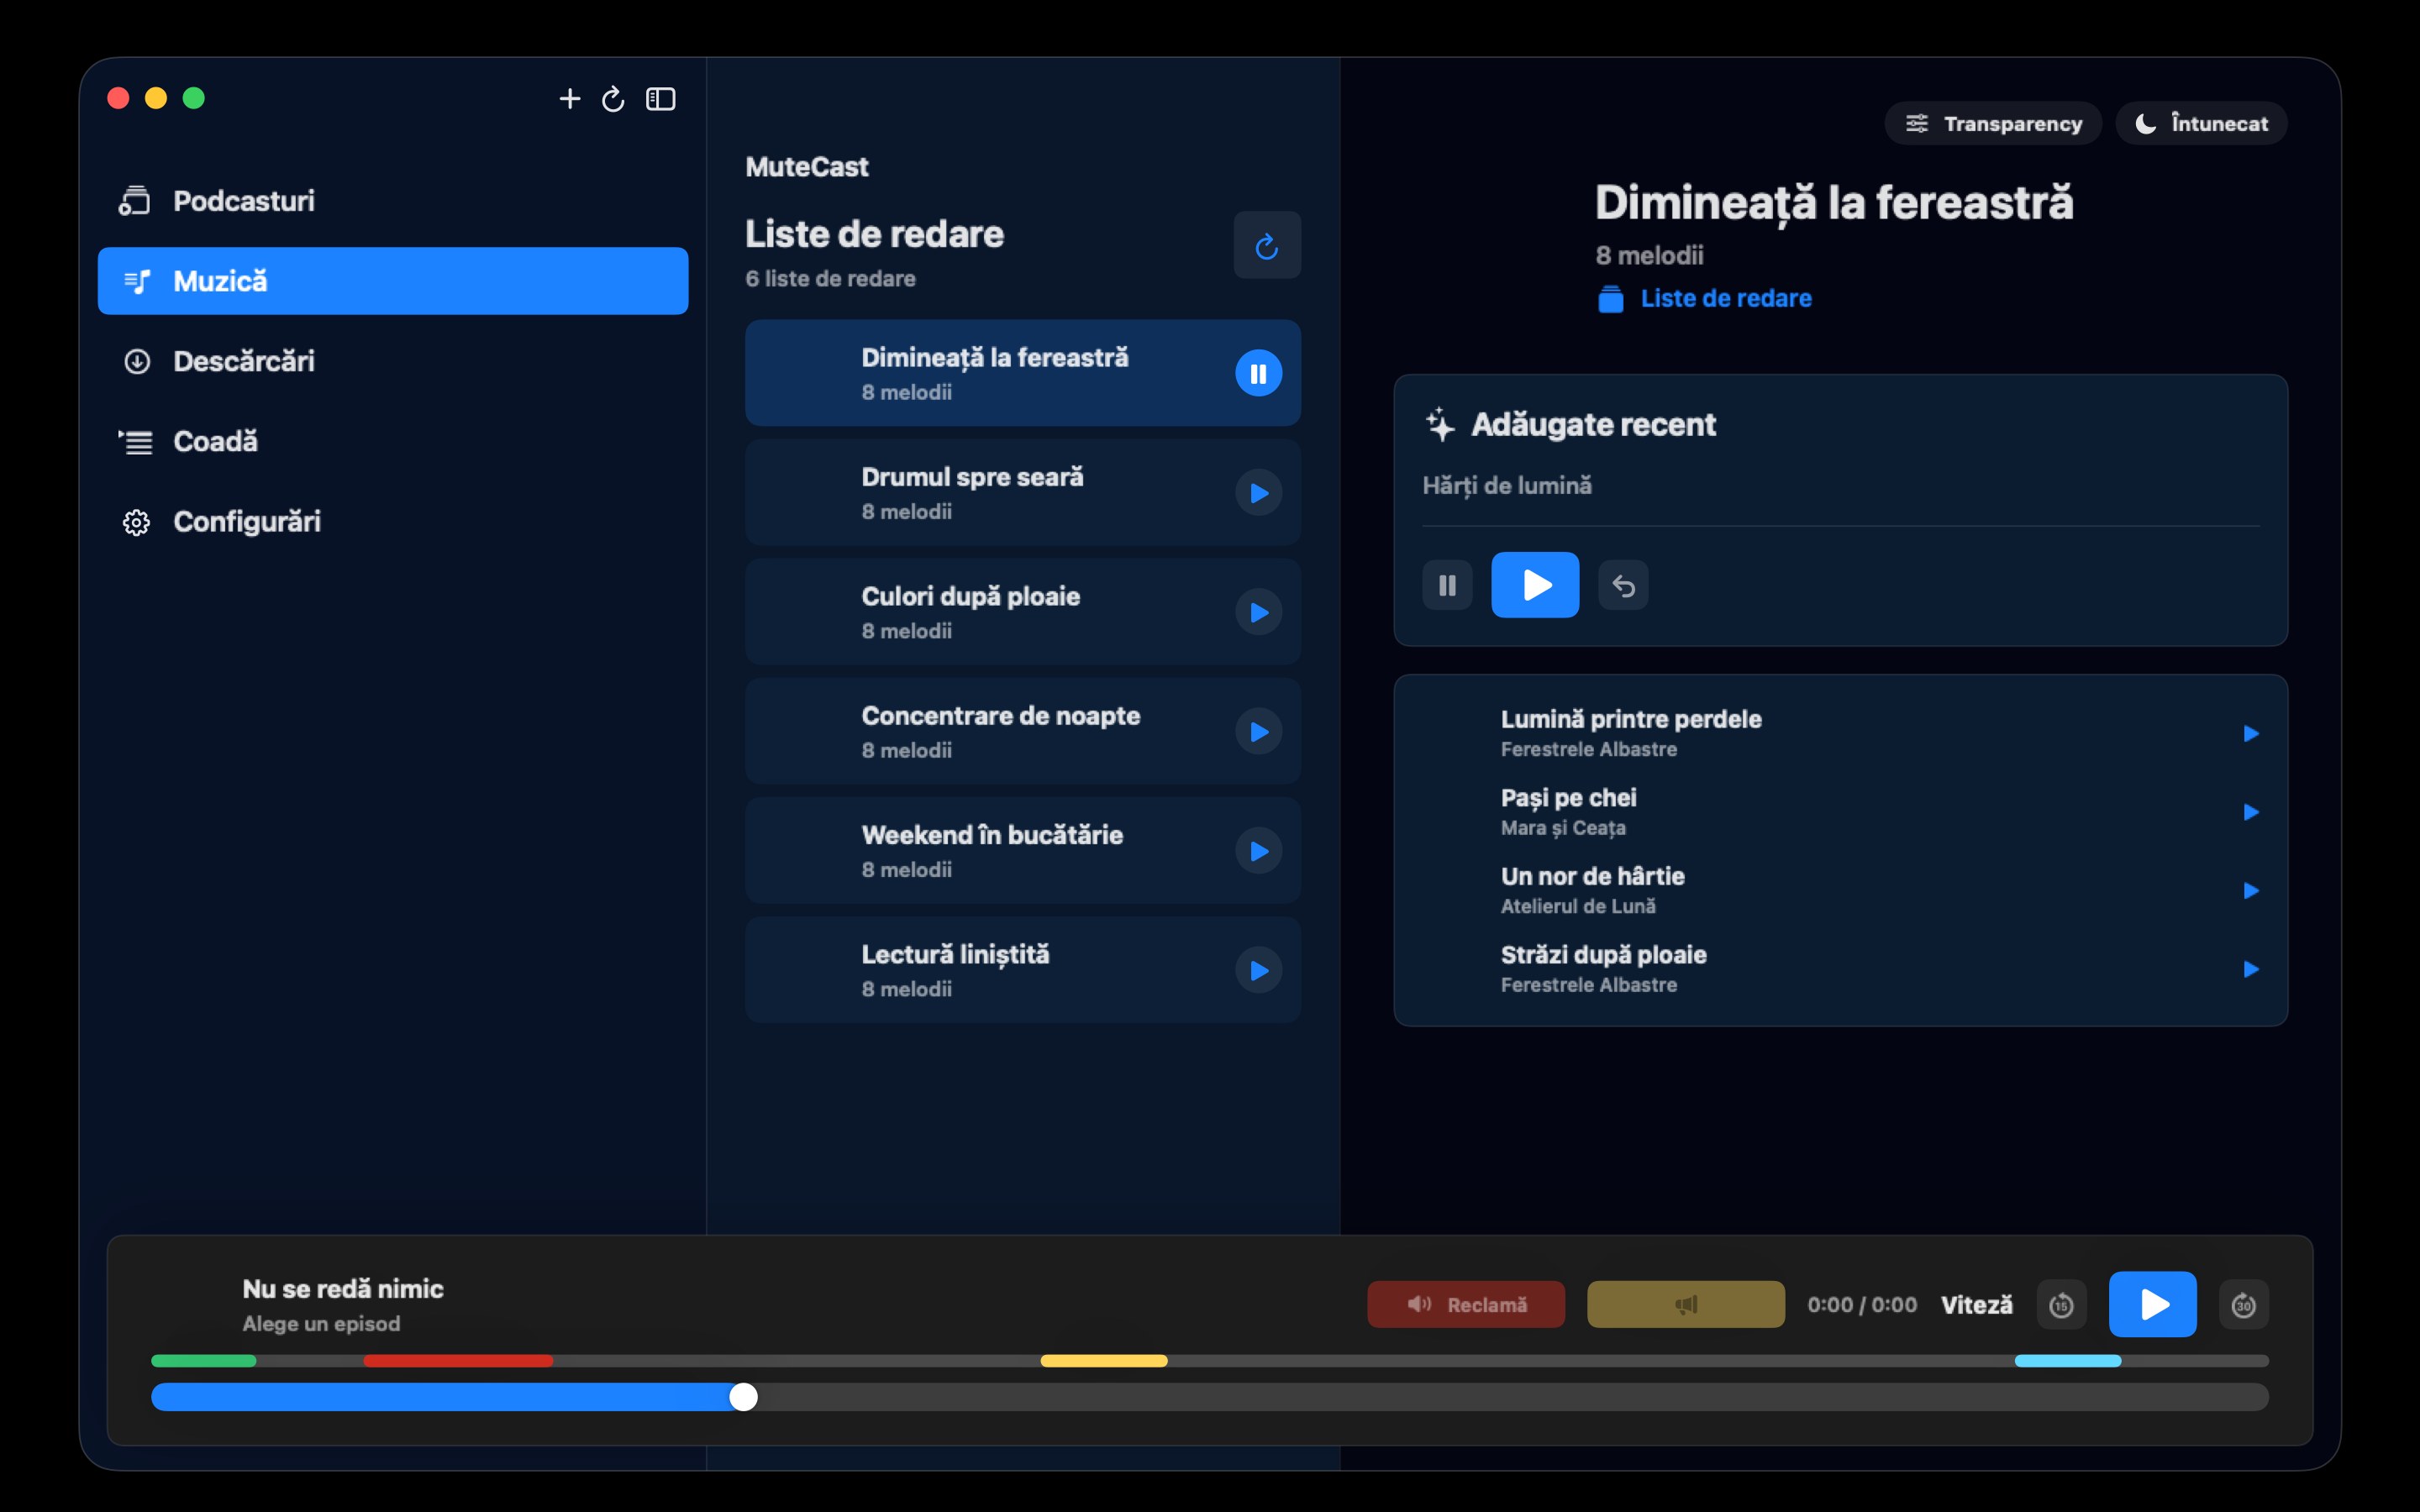Click large play button in Adăugate recent

point(1535,585)
